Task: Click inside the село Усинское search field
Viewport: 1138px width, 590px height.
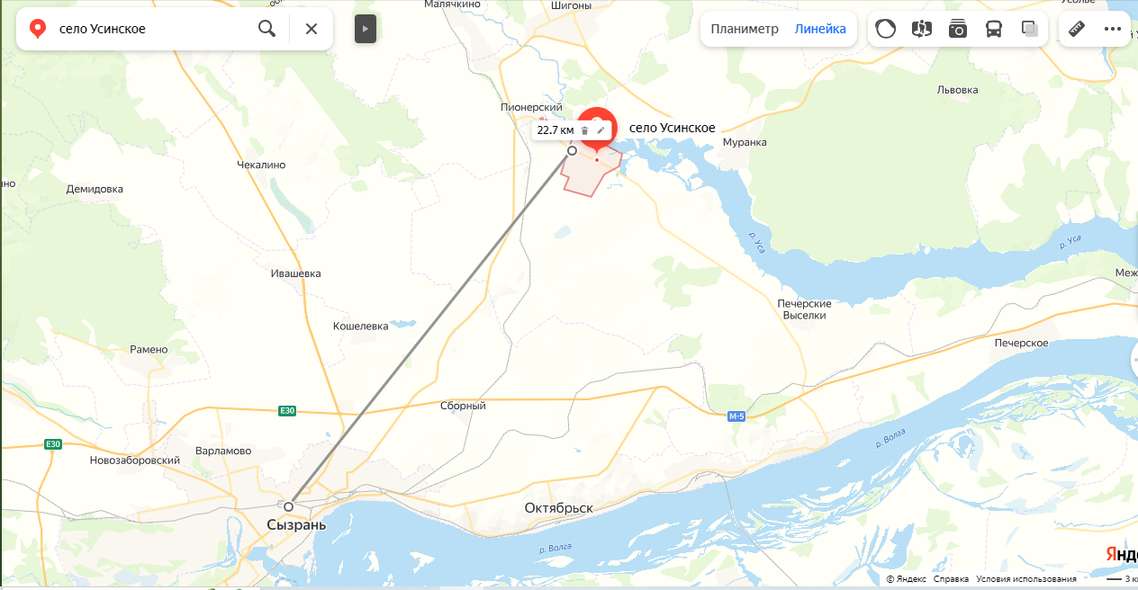Action: tap(152, 29)
